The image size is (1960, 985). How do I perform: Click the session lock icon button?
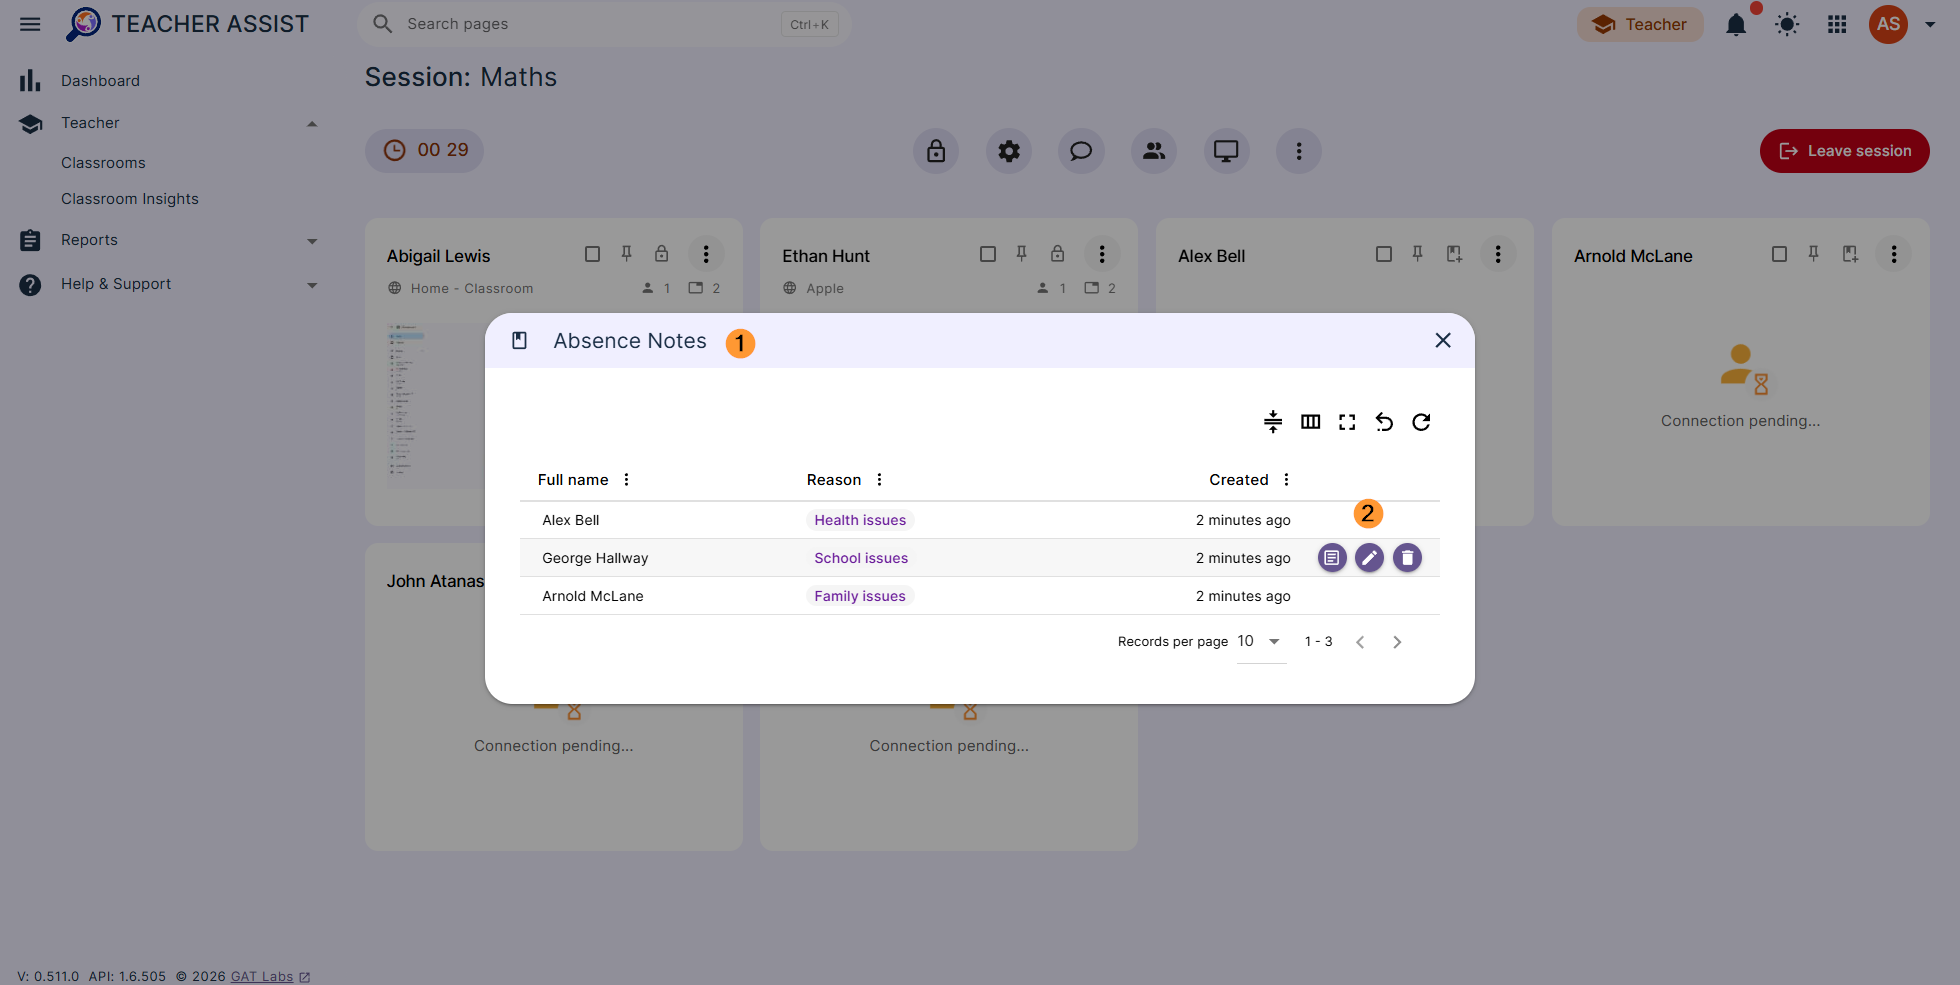coord(936,151)
